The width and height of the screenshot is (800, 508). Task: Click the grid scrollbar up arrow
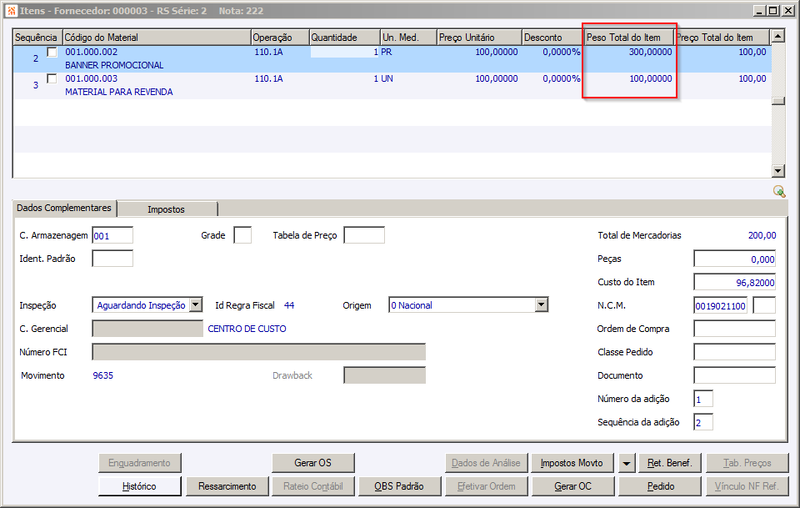[x=778, y=36]
